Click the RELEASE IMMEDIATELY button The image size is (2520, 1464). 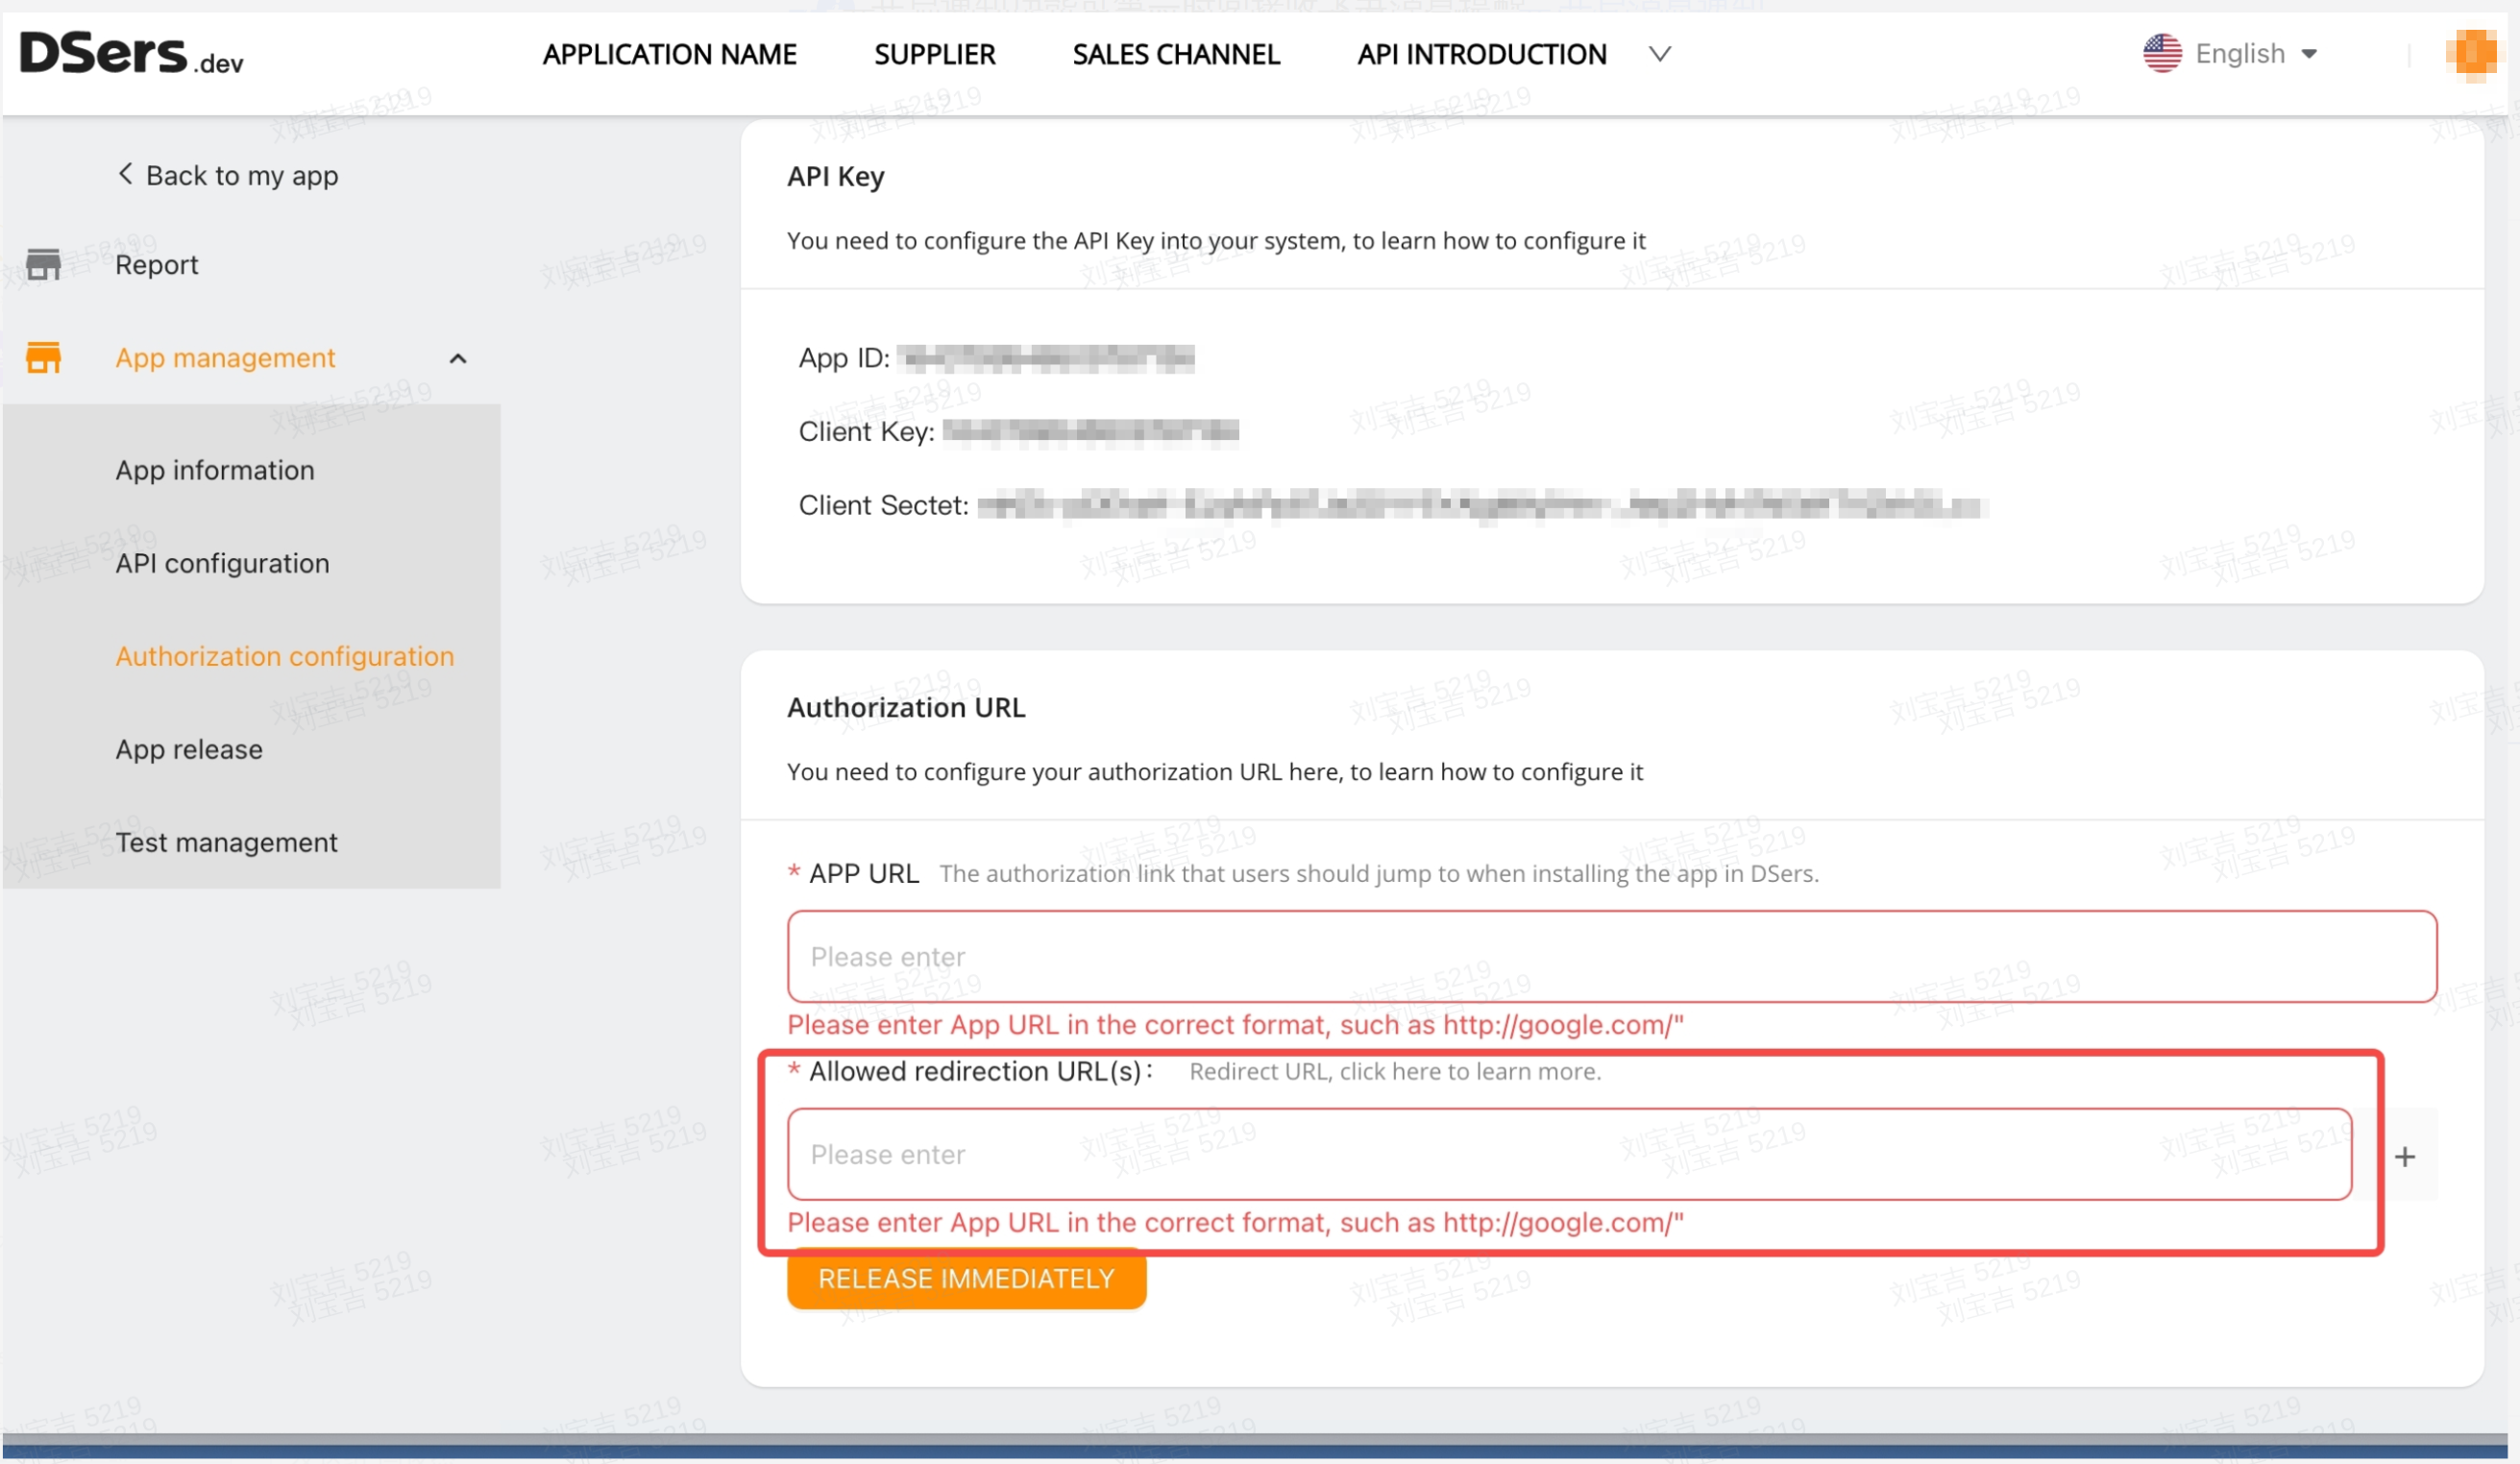965,1278
